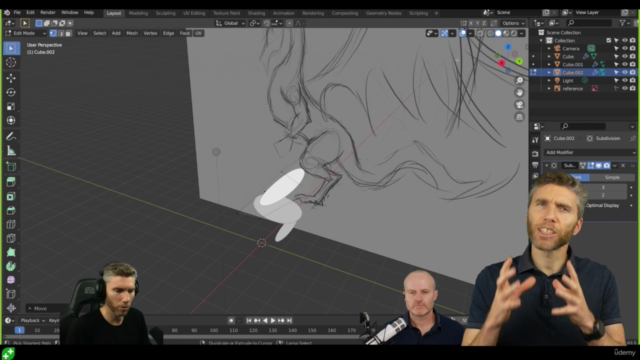The height and width of the screenshot is (360, 640).
Task: Open the Tool properties tab icon
Action: pos(535,140)
